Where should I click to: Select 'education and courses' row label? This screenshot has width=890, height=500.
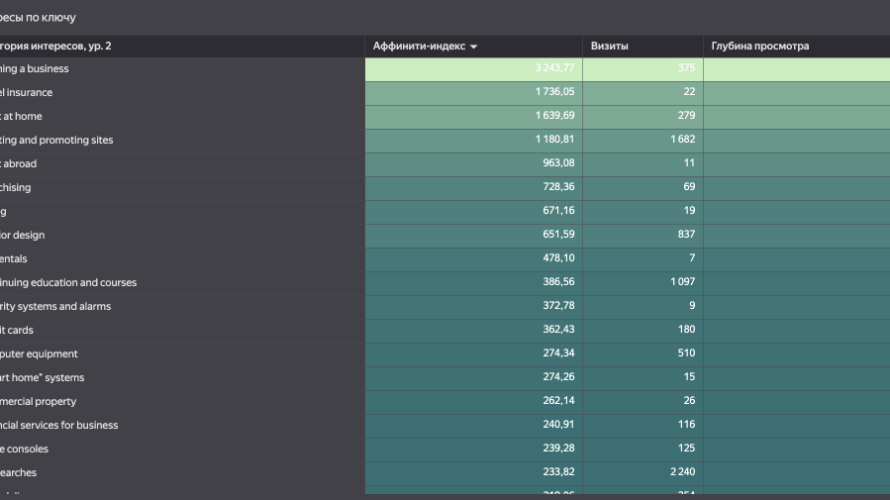coord(69,283)
